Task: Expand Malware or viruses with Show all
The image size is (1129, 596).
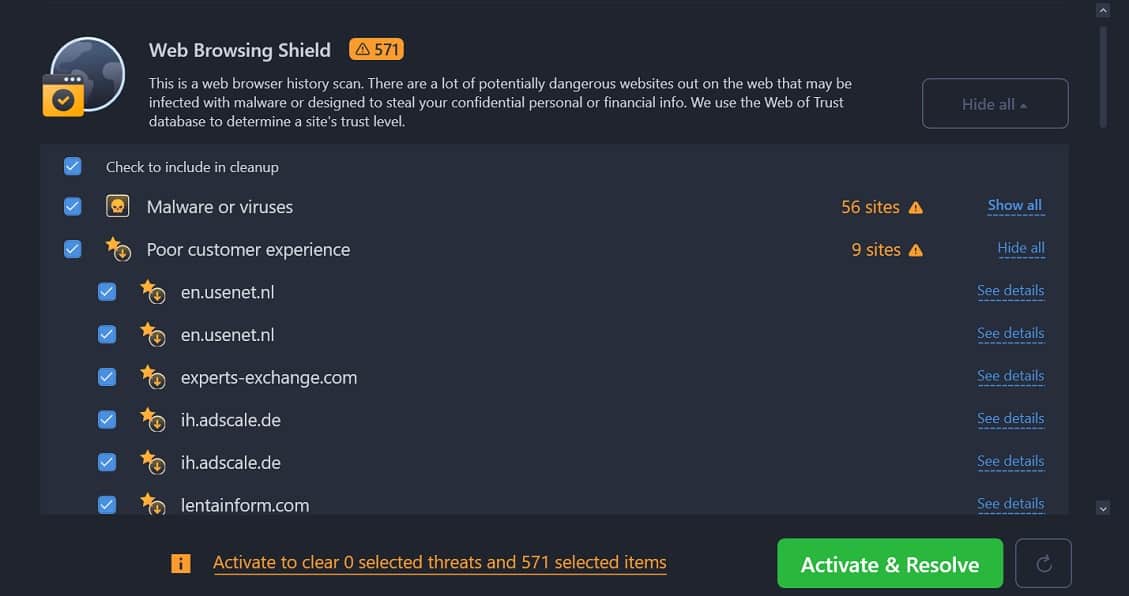Action: pyautogui.click(x=1015, y=206)
